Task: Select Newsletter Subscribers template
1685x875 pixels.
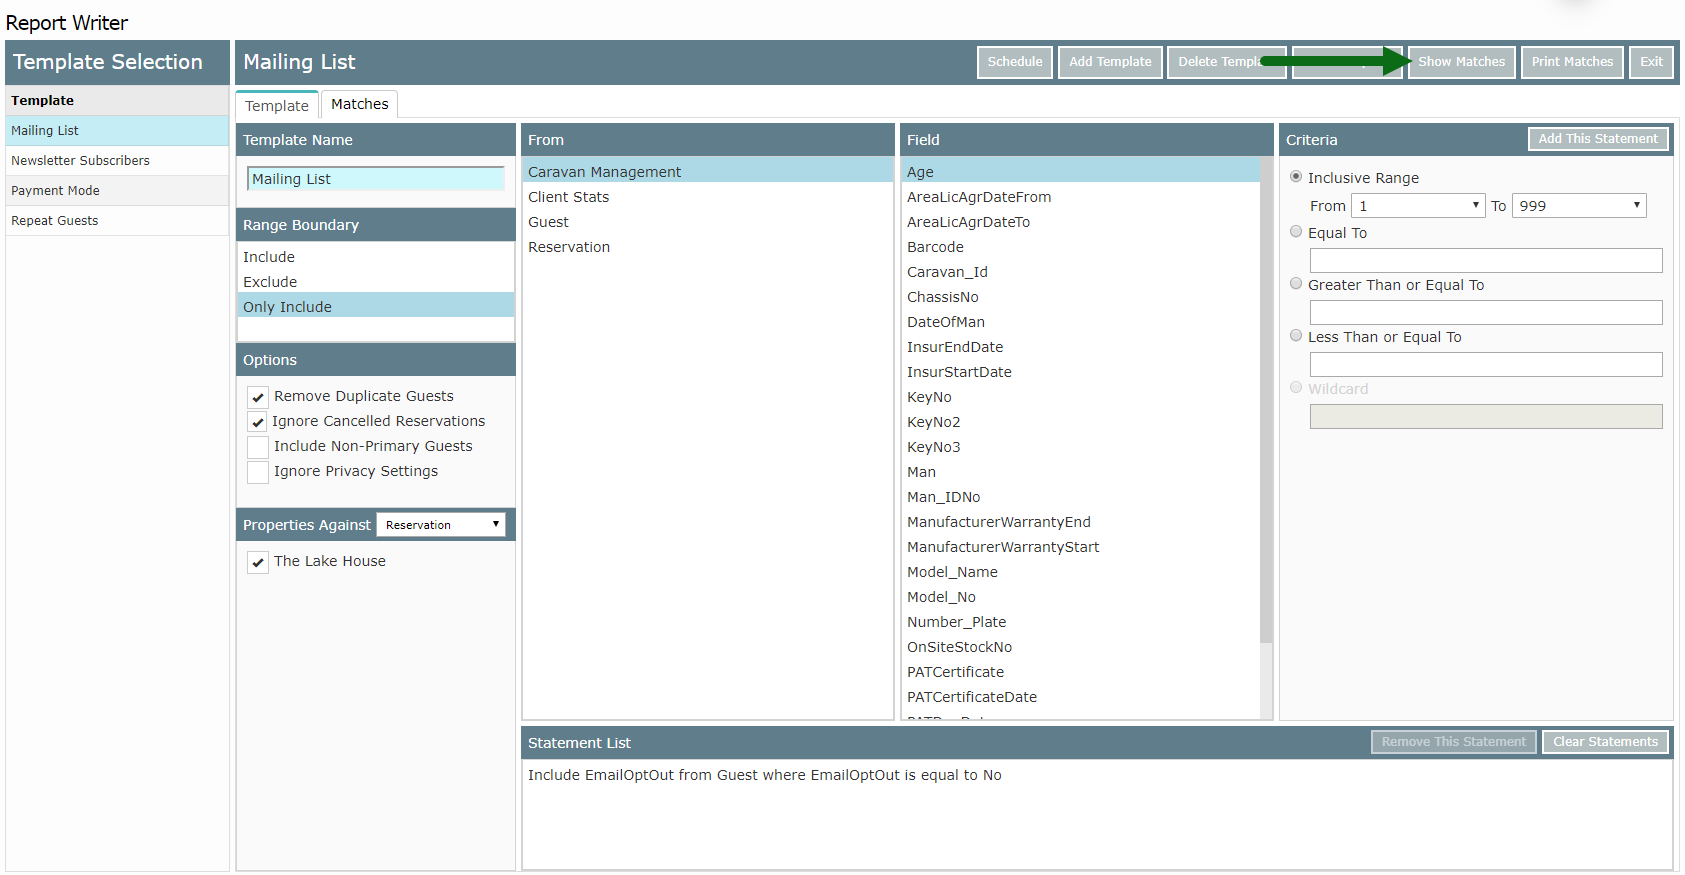Action: point(117,161)
